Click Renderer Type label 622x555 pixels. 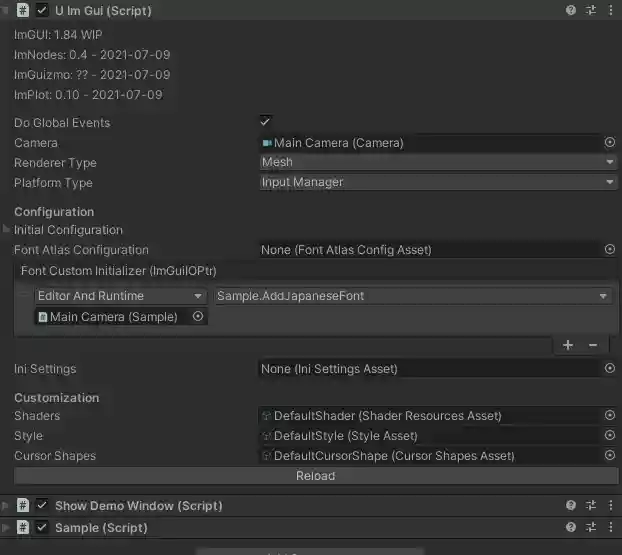tap(55, 163)
